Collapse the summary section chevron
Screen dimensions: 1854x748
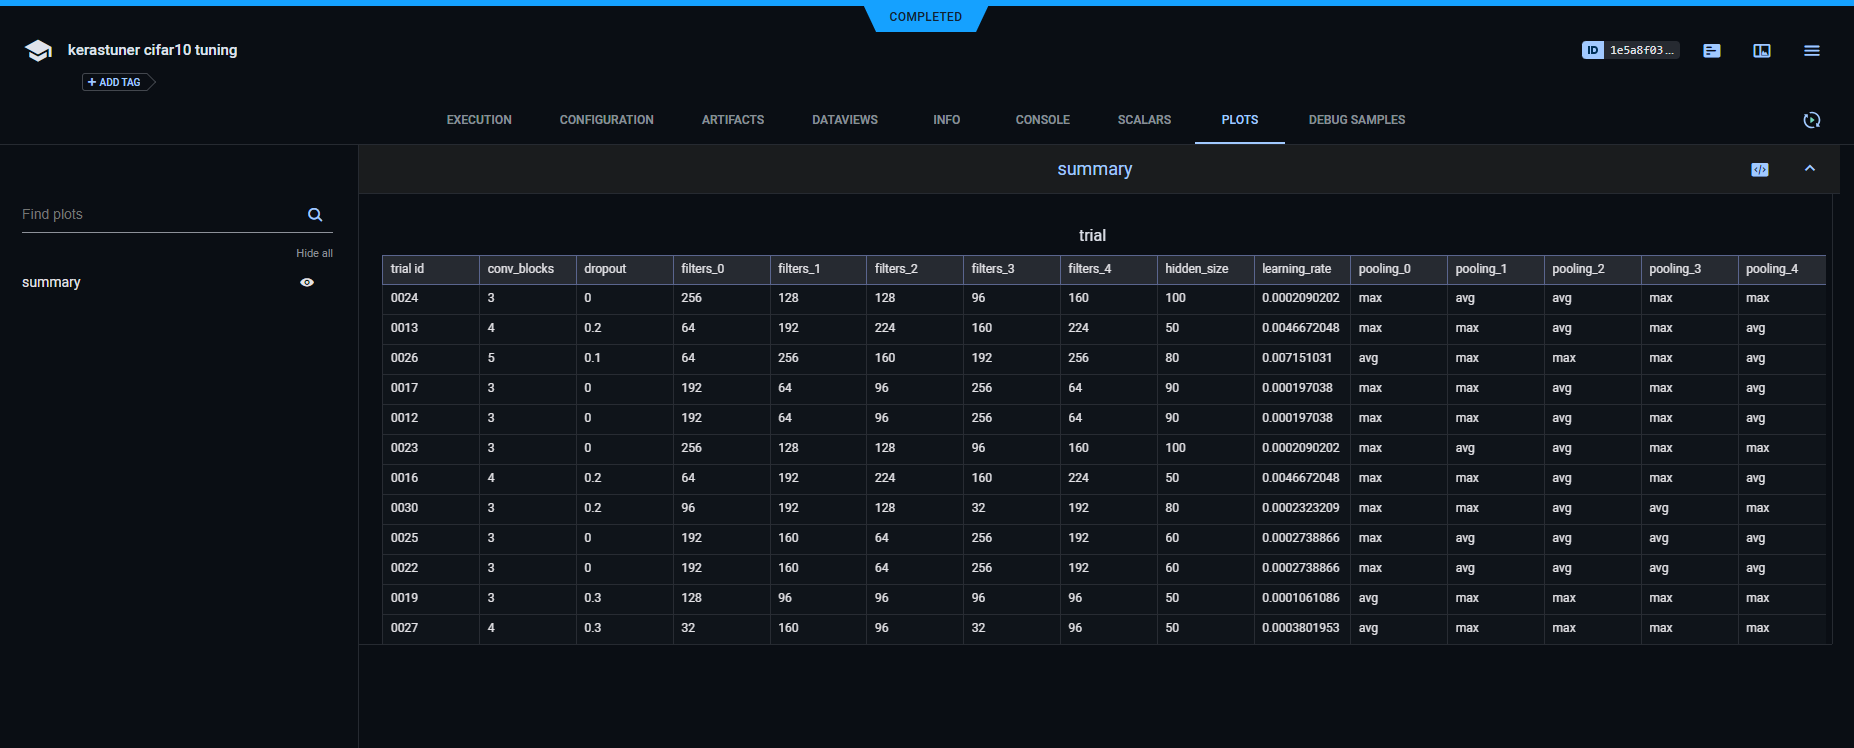1809,169
